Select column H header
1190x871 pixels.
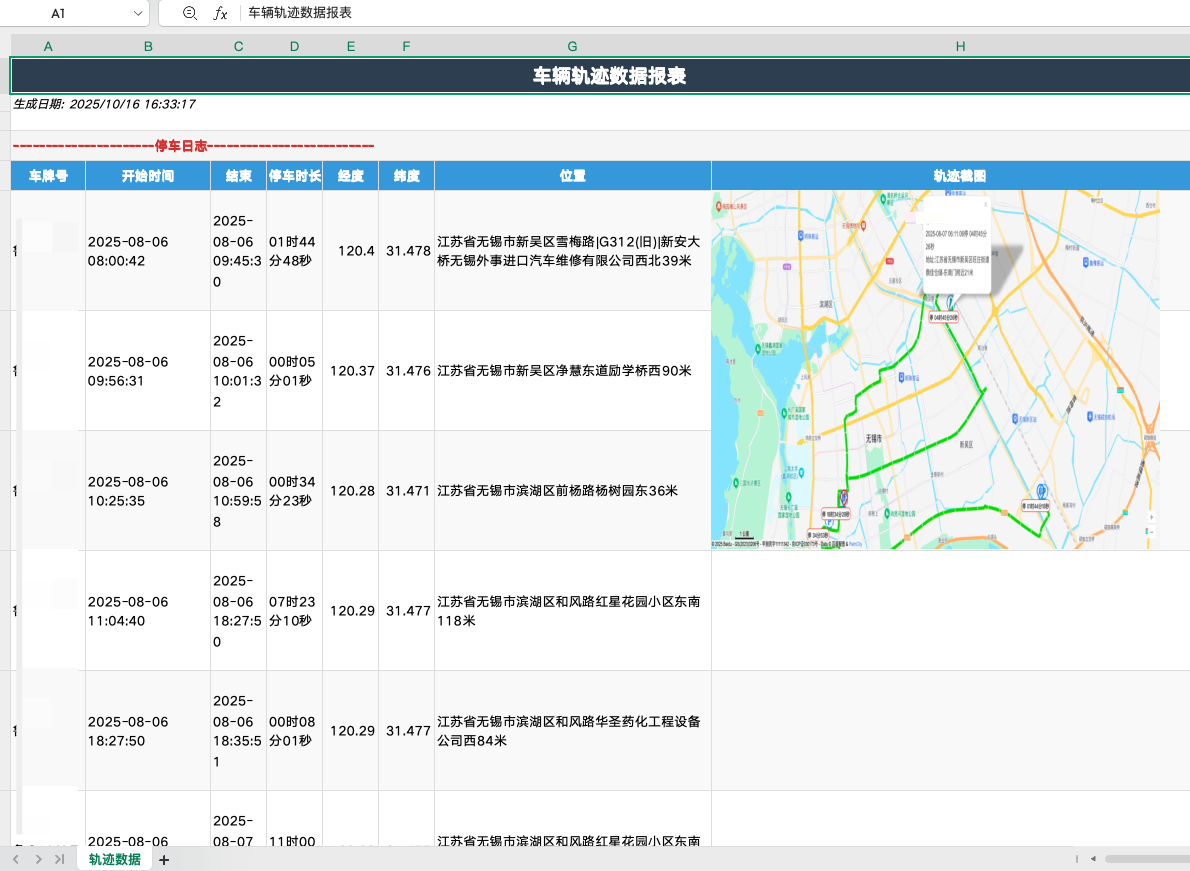pyautogui.click(x=960, y=46)
